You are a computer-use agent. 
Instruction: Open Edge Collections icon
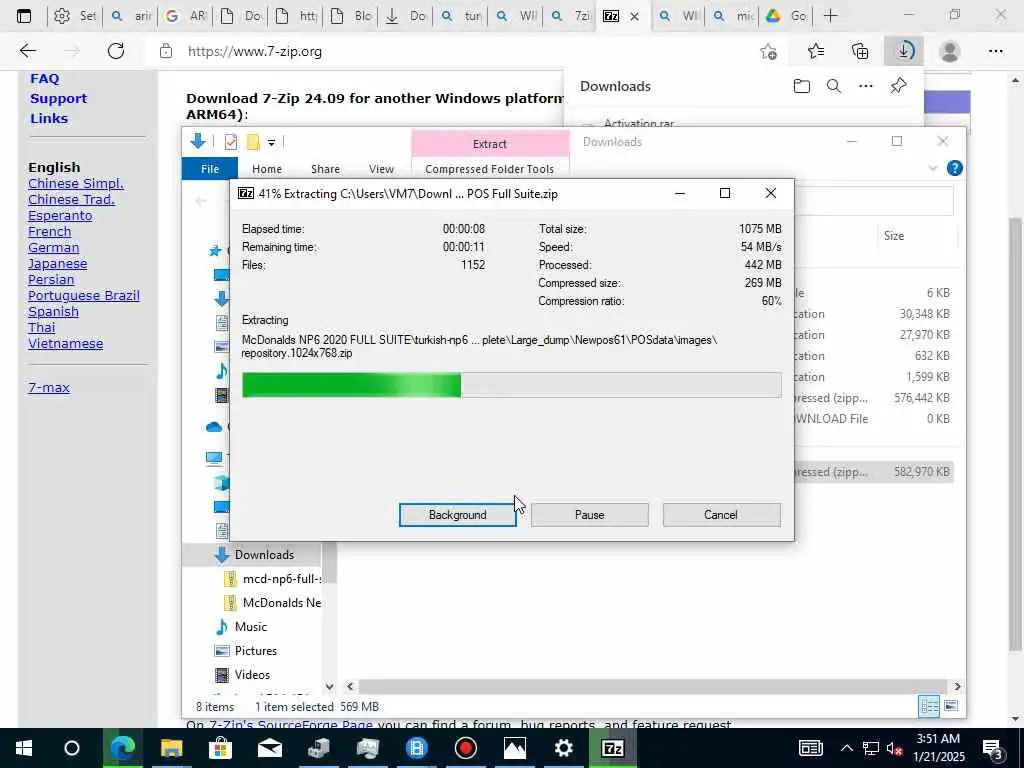coord(860,51)
